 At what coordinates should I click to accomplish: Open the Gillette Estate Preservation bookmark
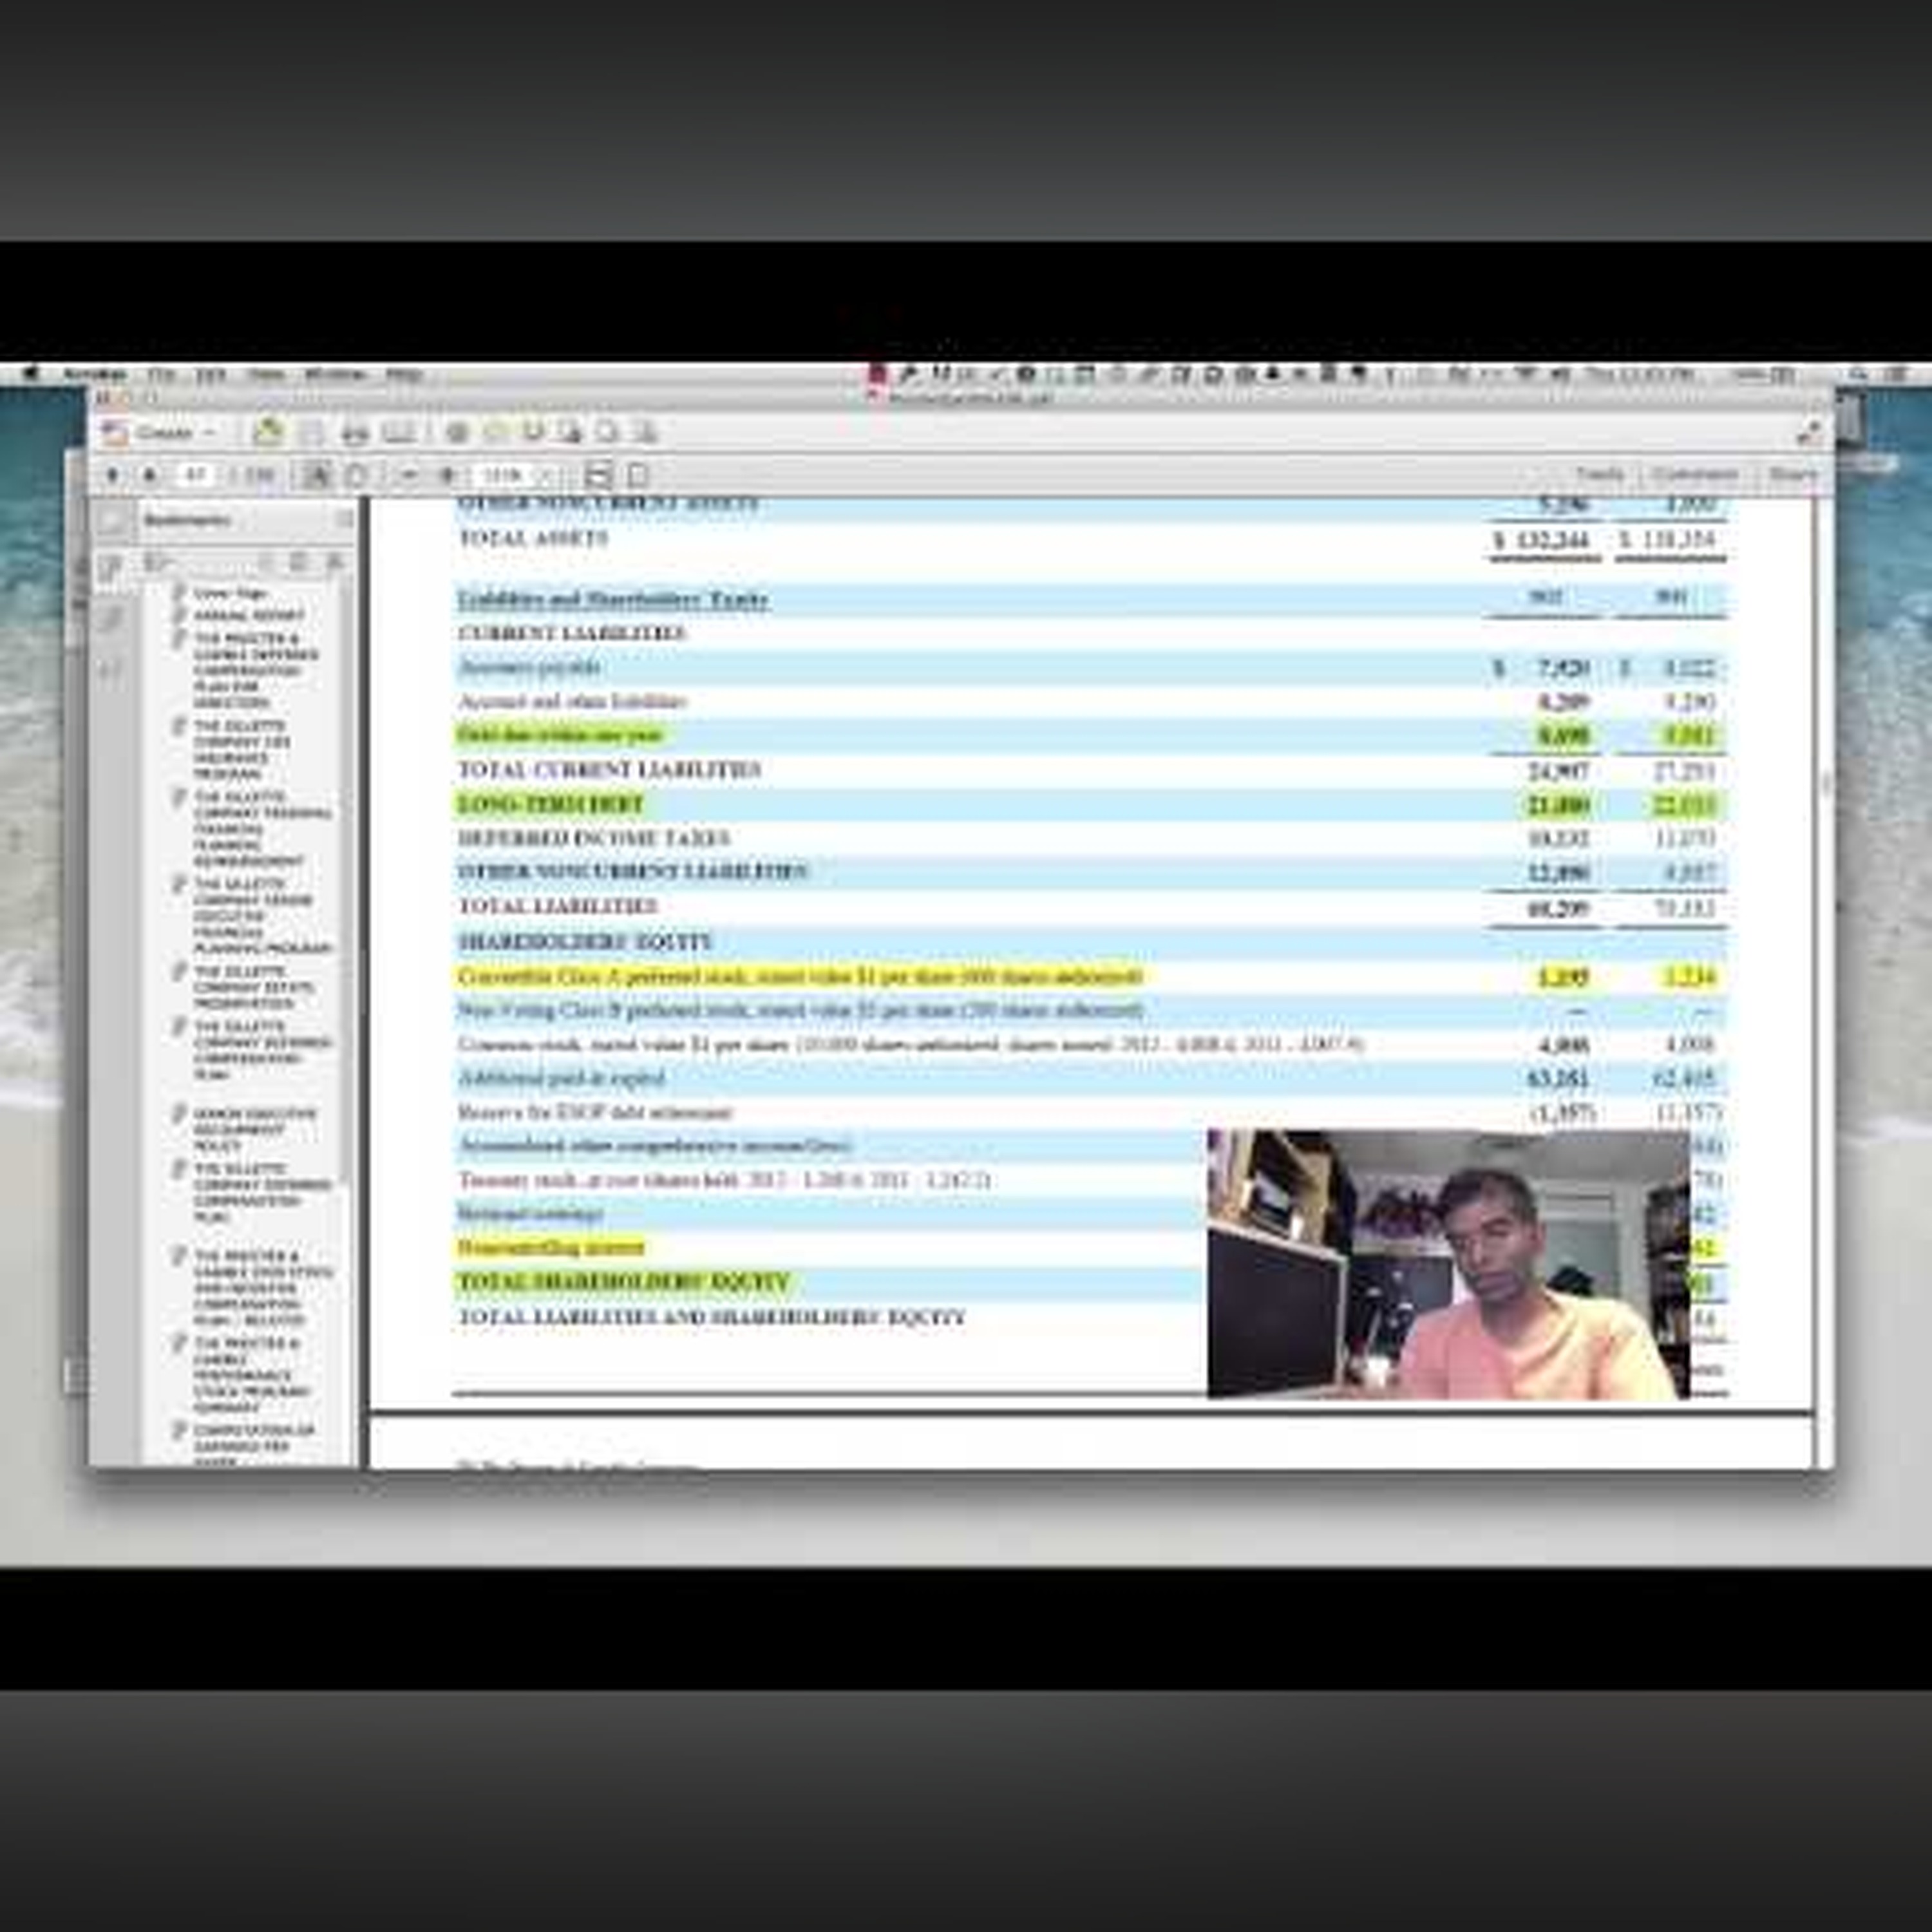(x=254, y=988)
